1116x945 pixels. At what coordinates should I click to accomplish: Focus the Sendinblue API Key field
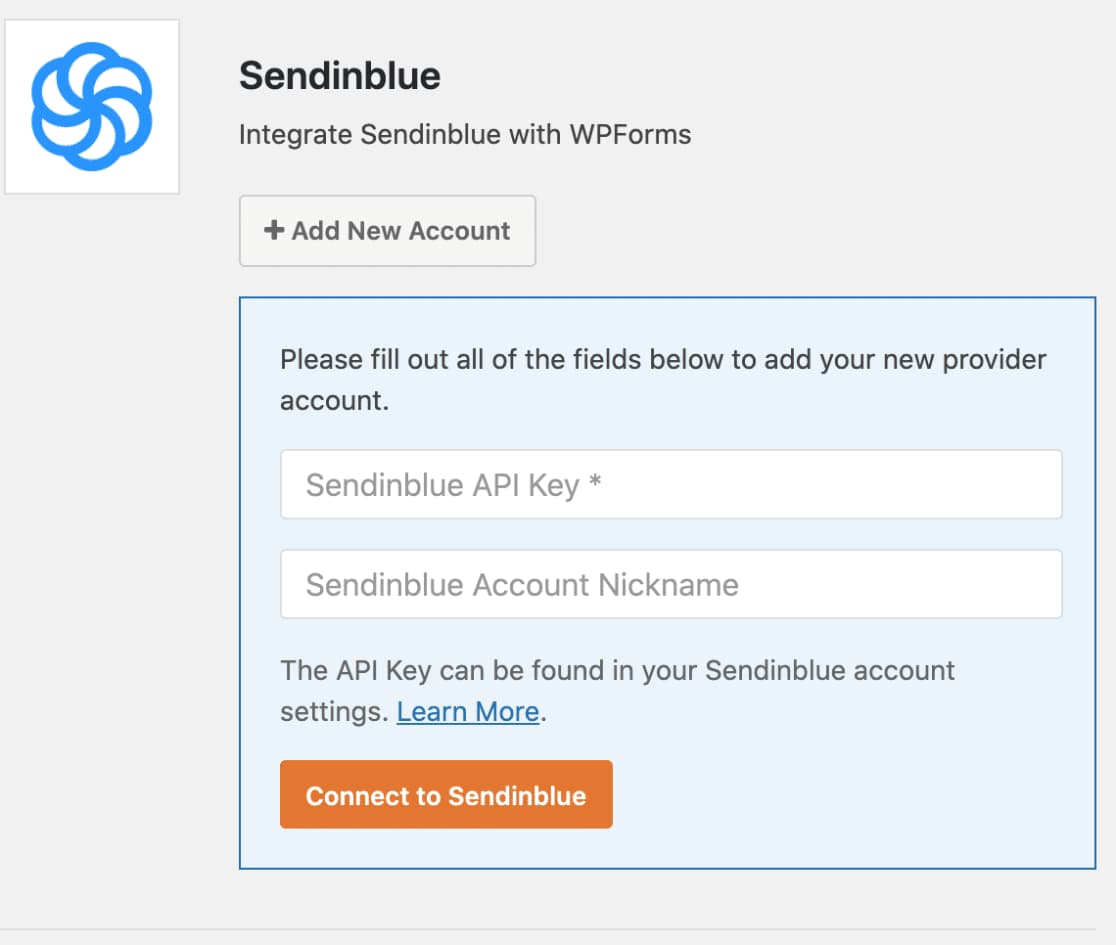pos(671,484)
